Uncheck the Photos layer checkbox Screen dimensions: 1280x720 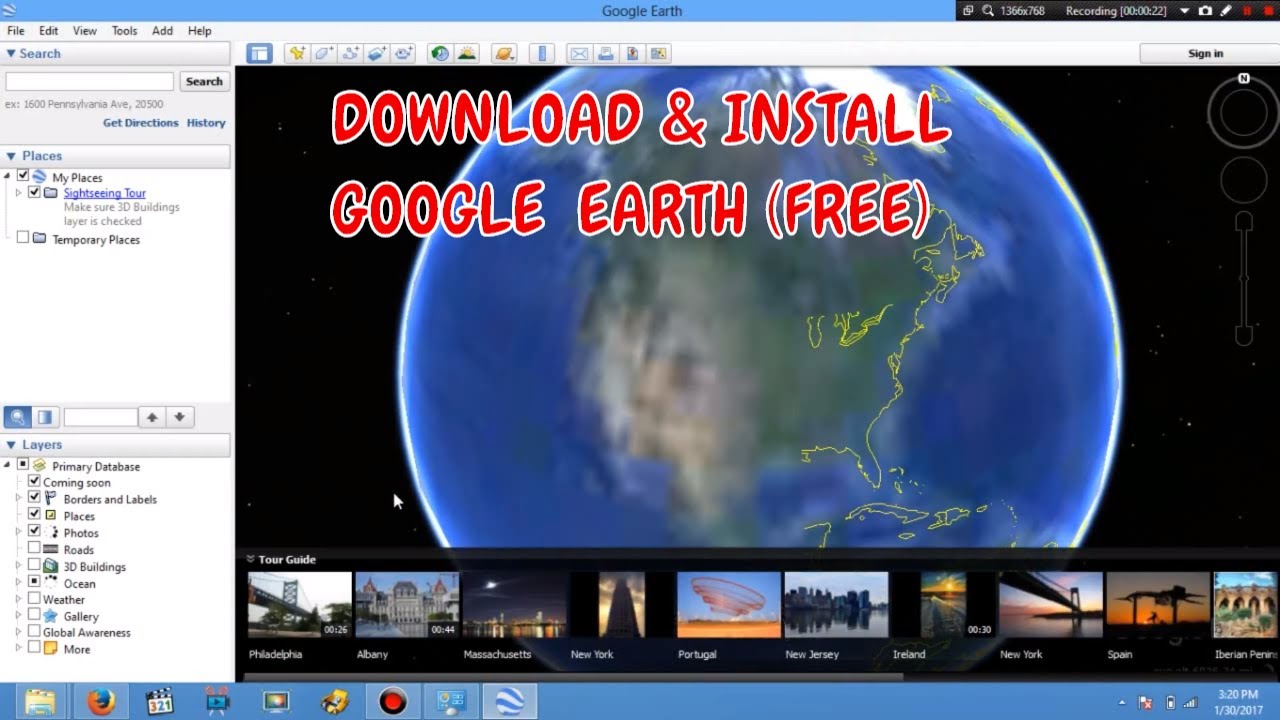click(35, 531)
